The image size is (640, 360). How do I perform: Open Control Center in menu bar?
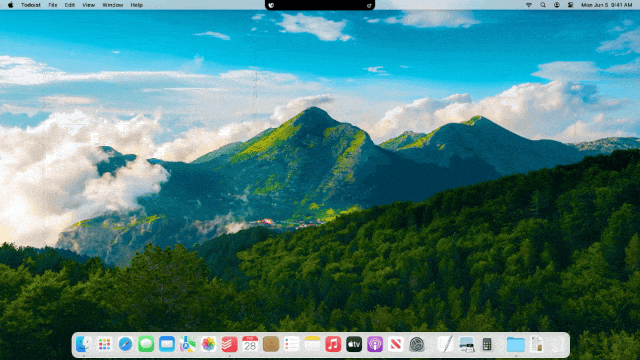tap(571, 5)
